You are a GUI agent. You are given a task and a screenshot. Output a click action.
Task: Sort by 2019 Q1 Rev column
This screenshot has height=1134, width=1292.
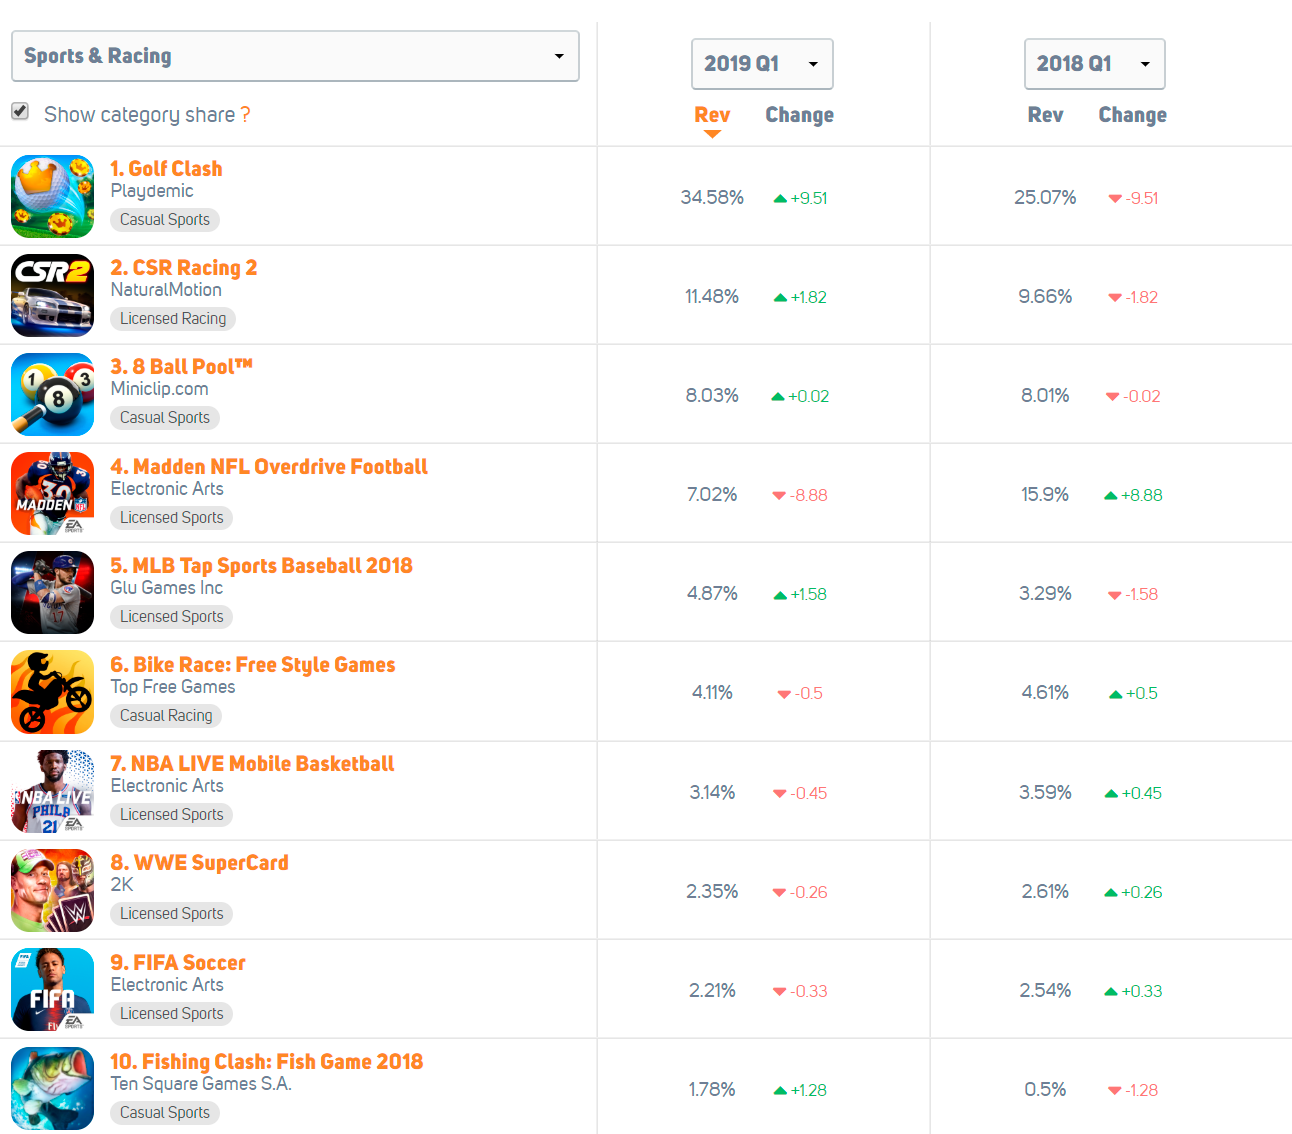tap(712, 115)
